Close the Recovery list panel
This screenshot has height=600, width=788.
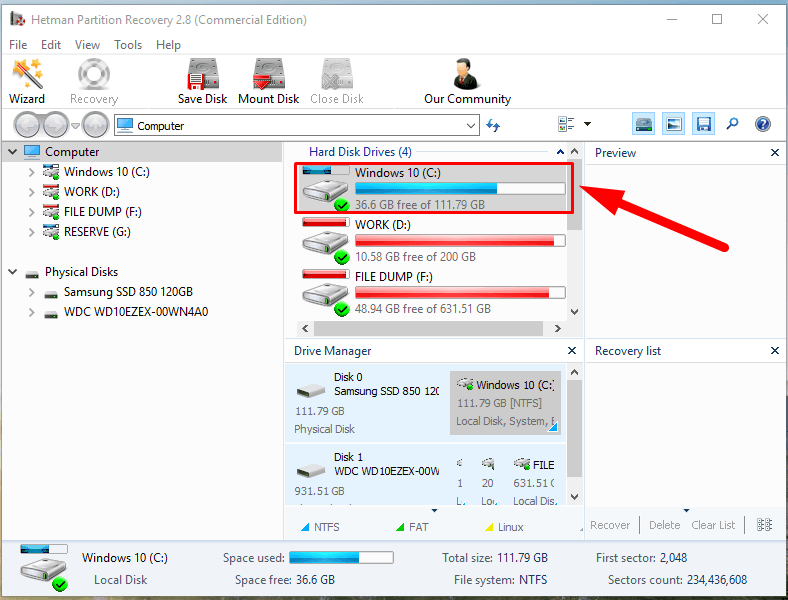click(x=775, y=350)
